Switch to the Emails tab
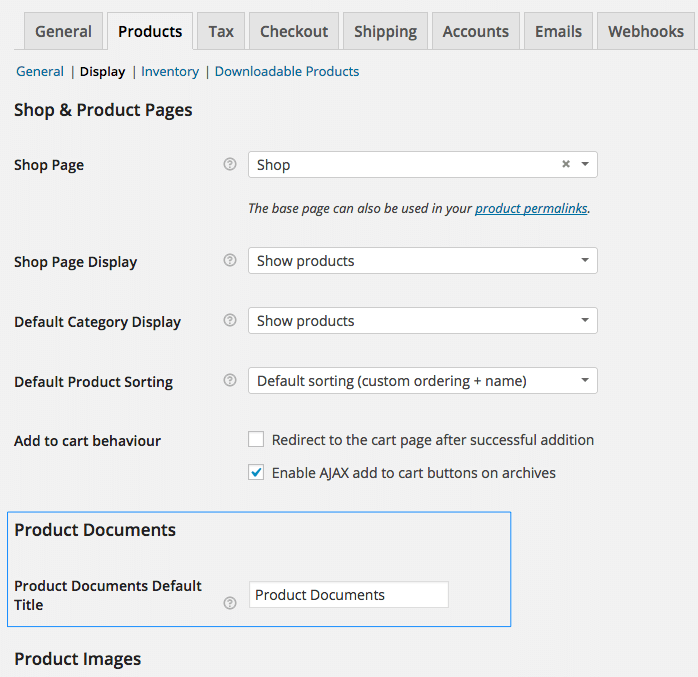 click(x=558, y=32)
